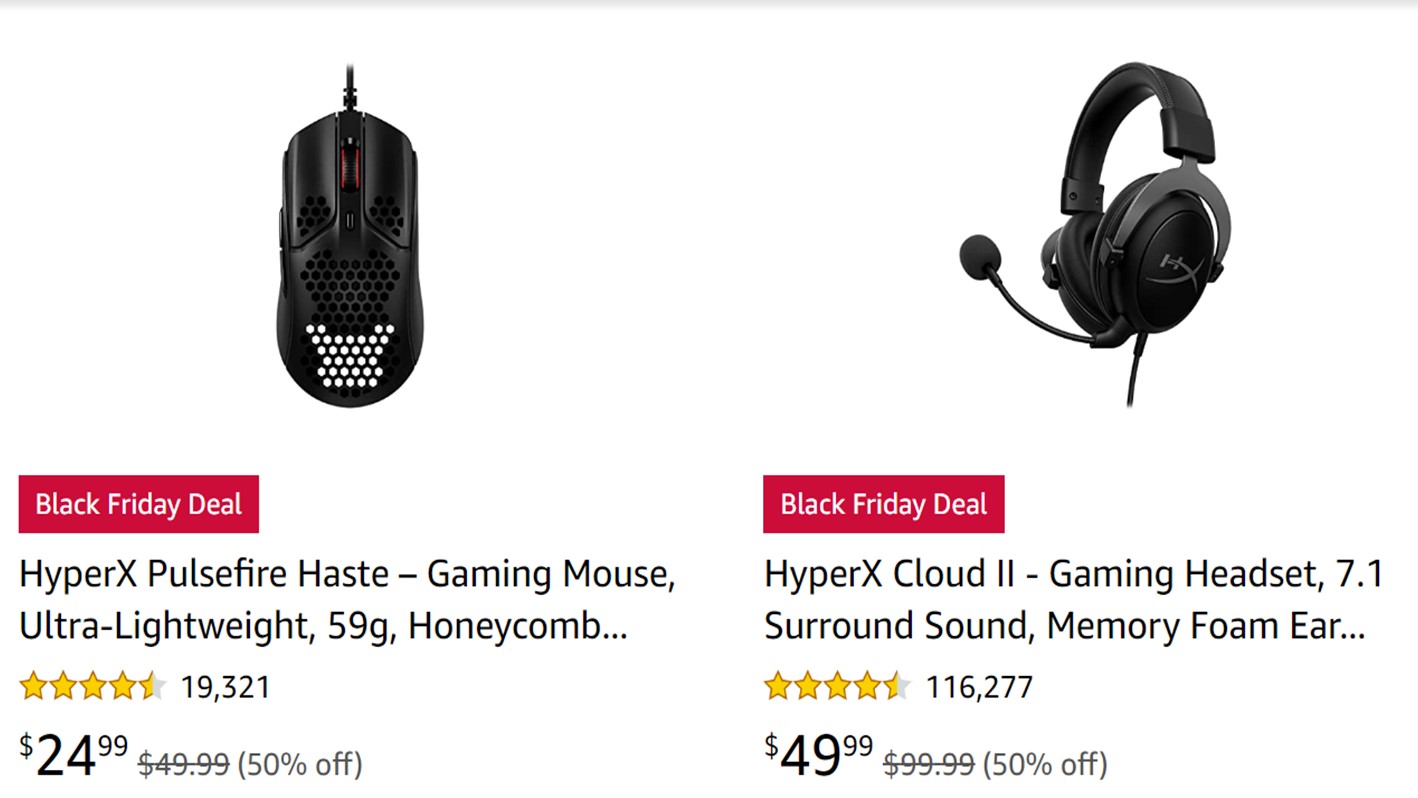Open the HyperX Pulsefire Haste mouse product image

click(x=349, y=240)
